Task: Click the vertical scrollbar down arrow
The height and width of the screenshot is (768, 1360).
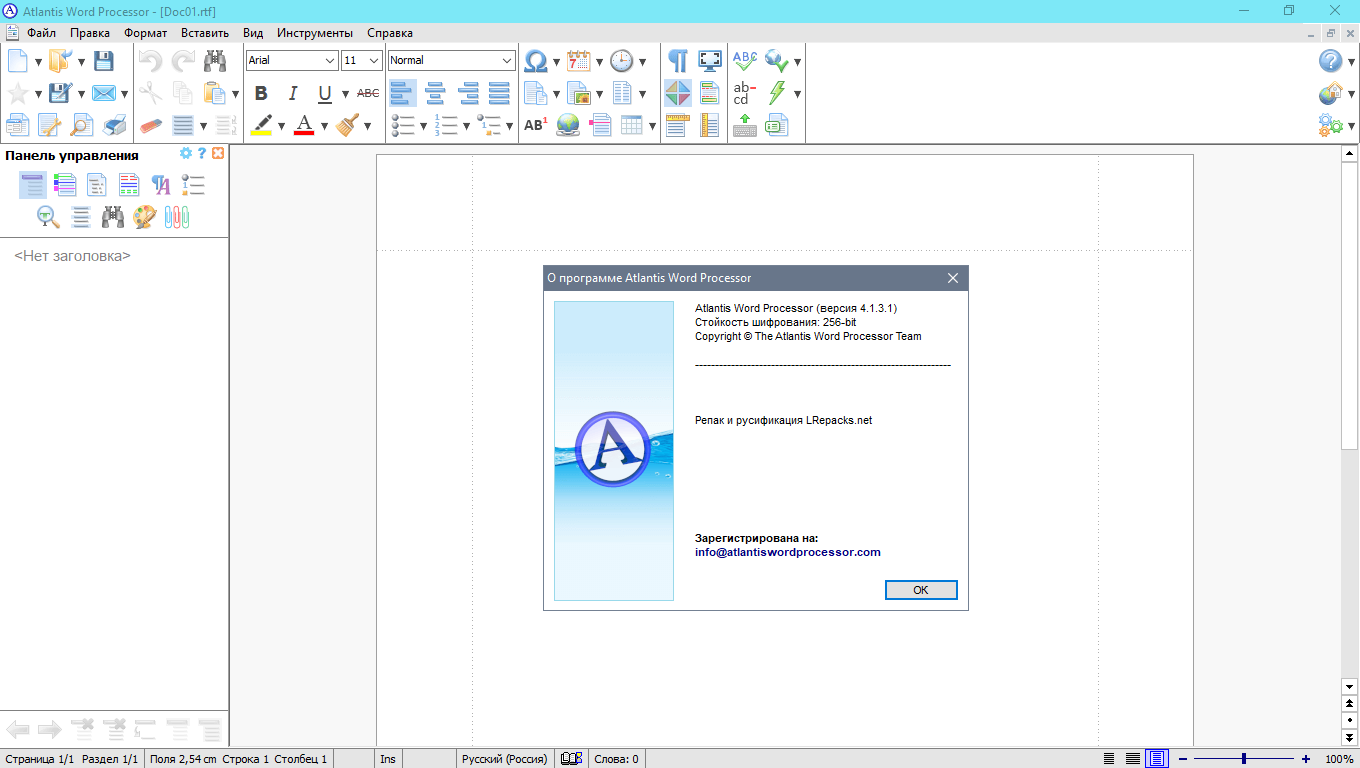Action: click(x=1350, y=687)
